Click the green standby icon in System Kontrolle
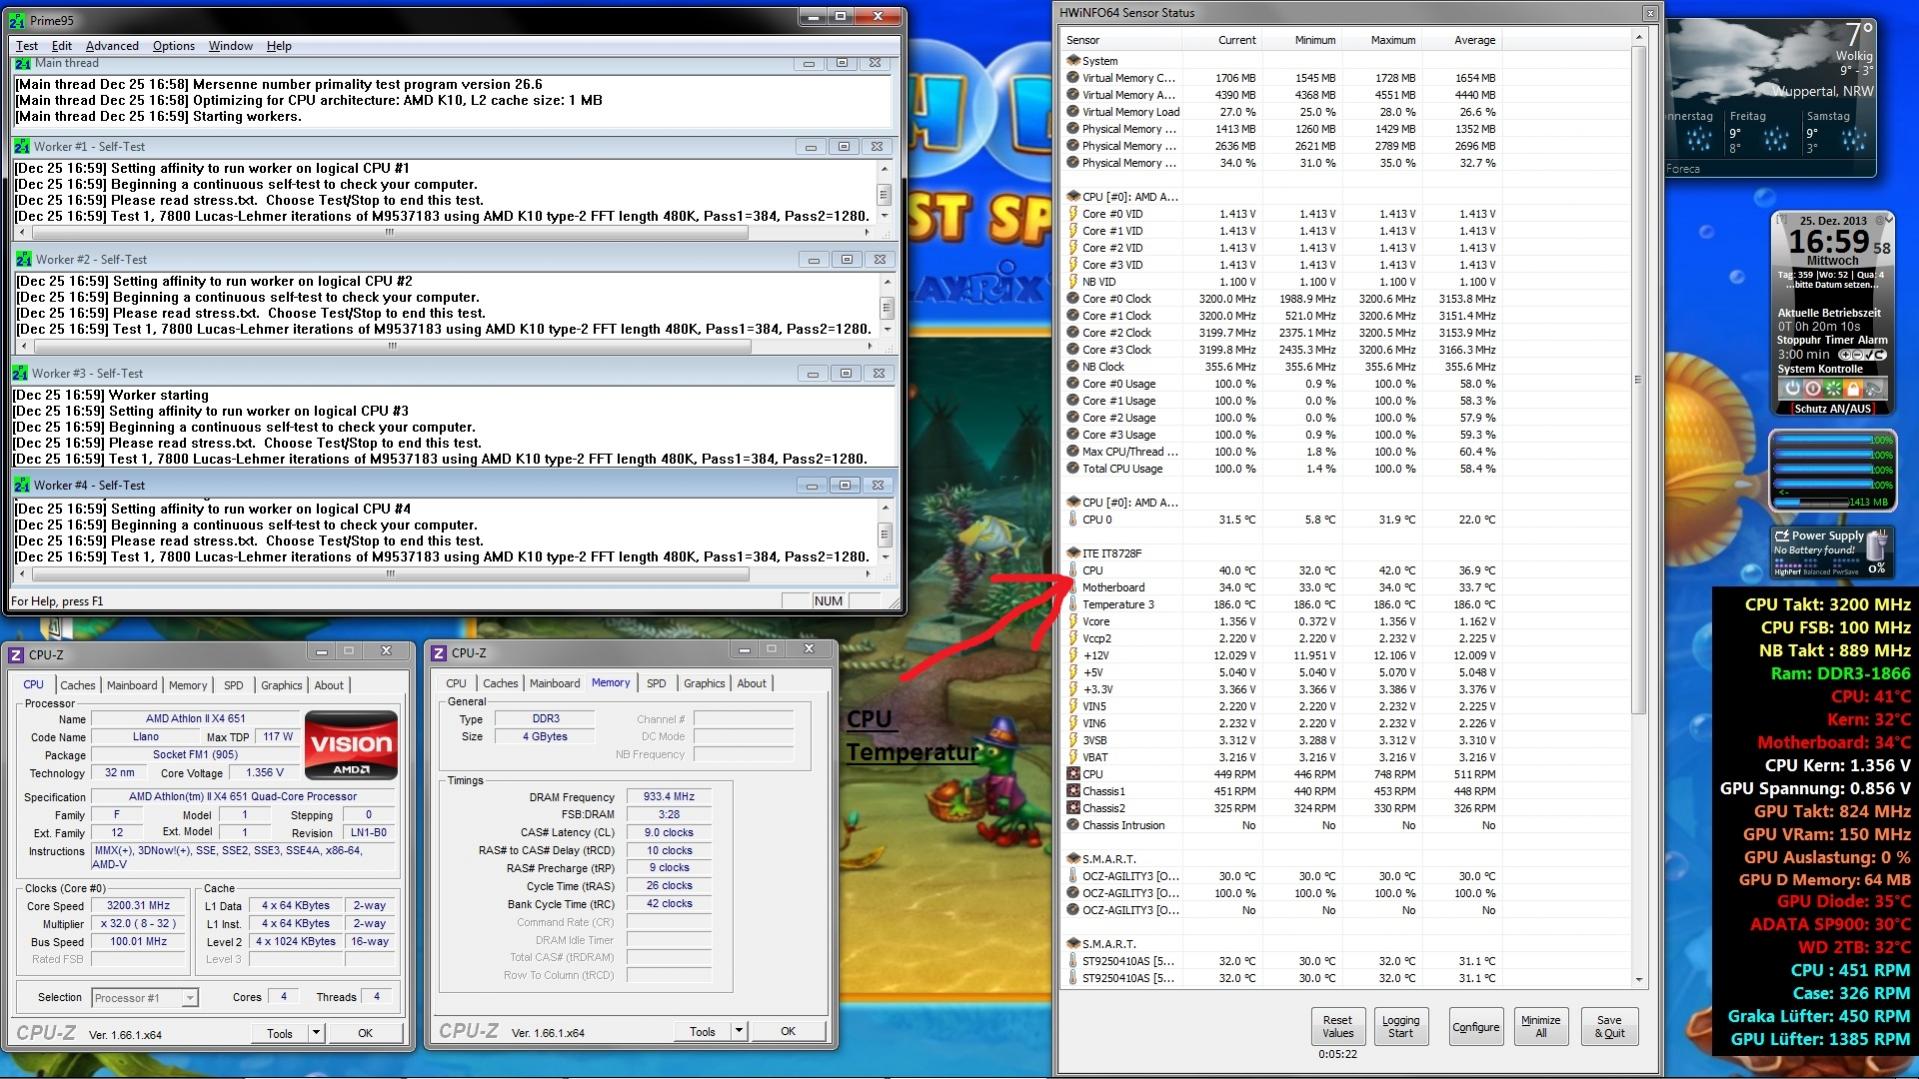 pos(1833,388)
